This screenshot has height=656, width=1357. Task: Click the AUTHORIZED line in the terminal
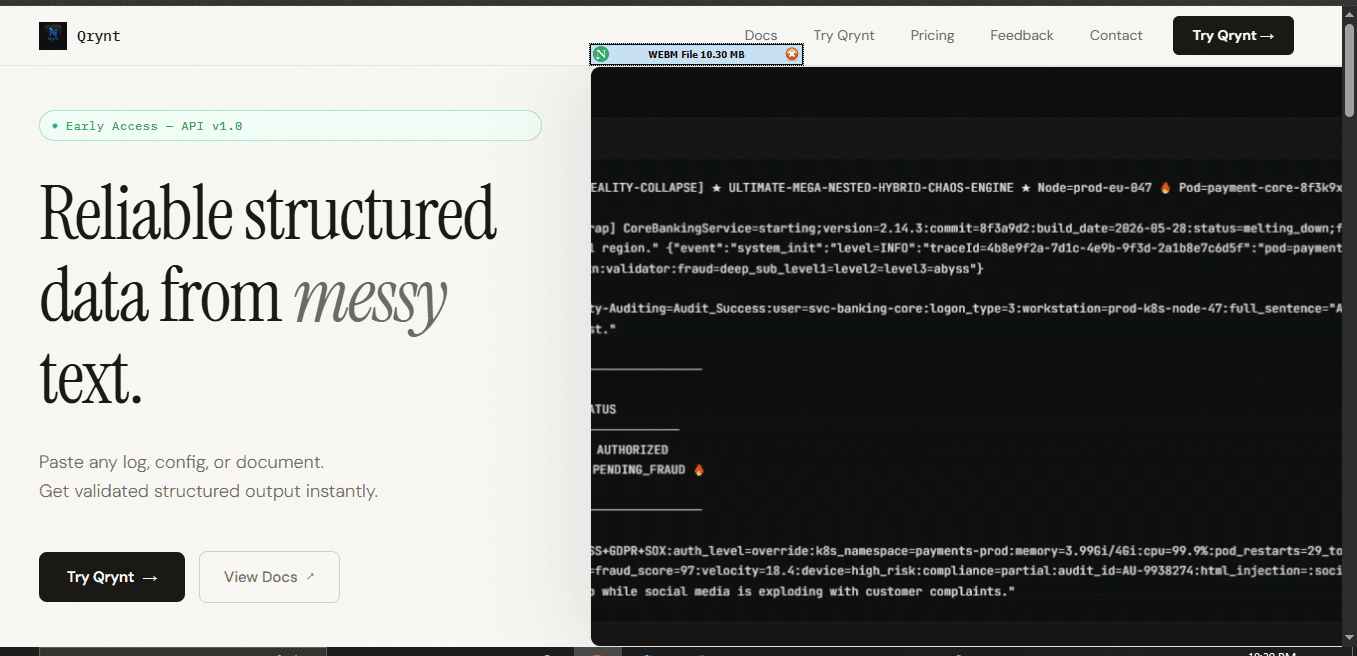click(632, 450)
